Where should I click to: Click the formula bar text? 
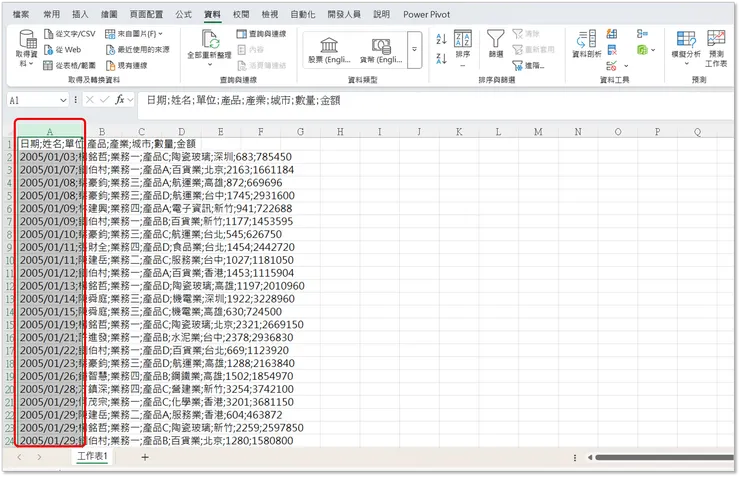[244, 100]
